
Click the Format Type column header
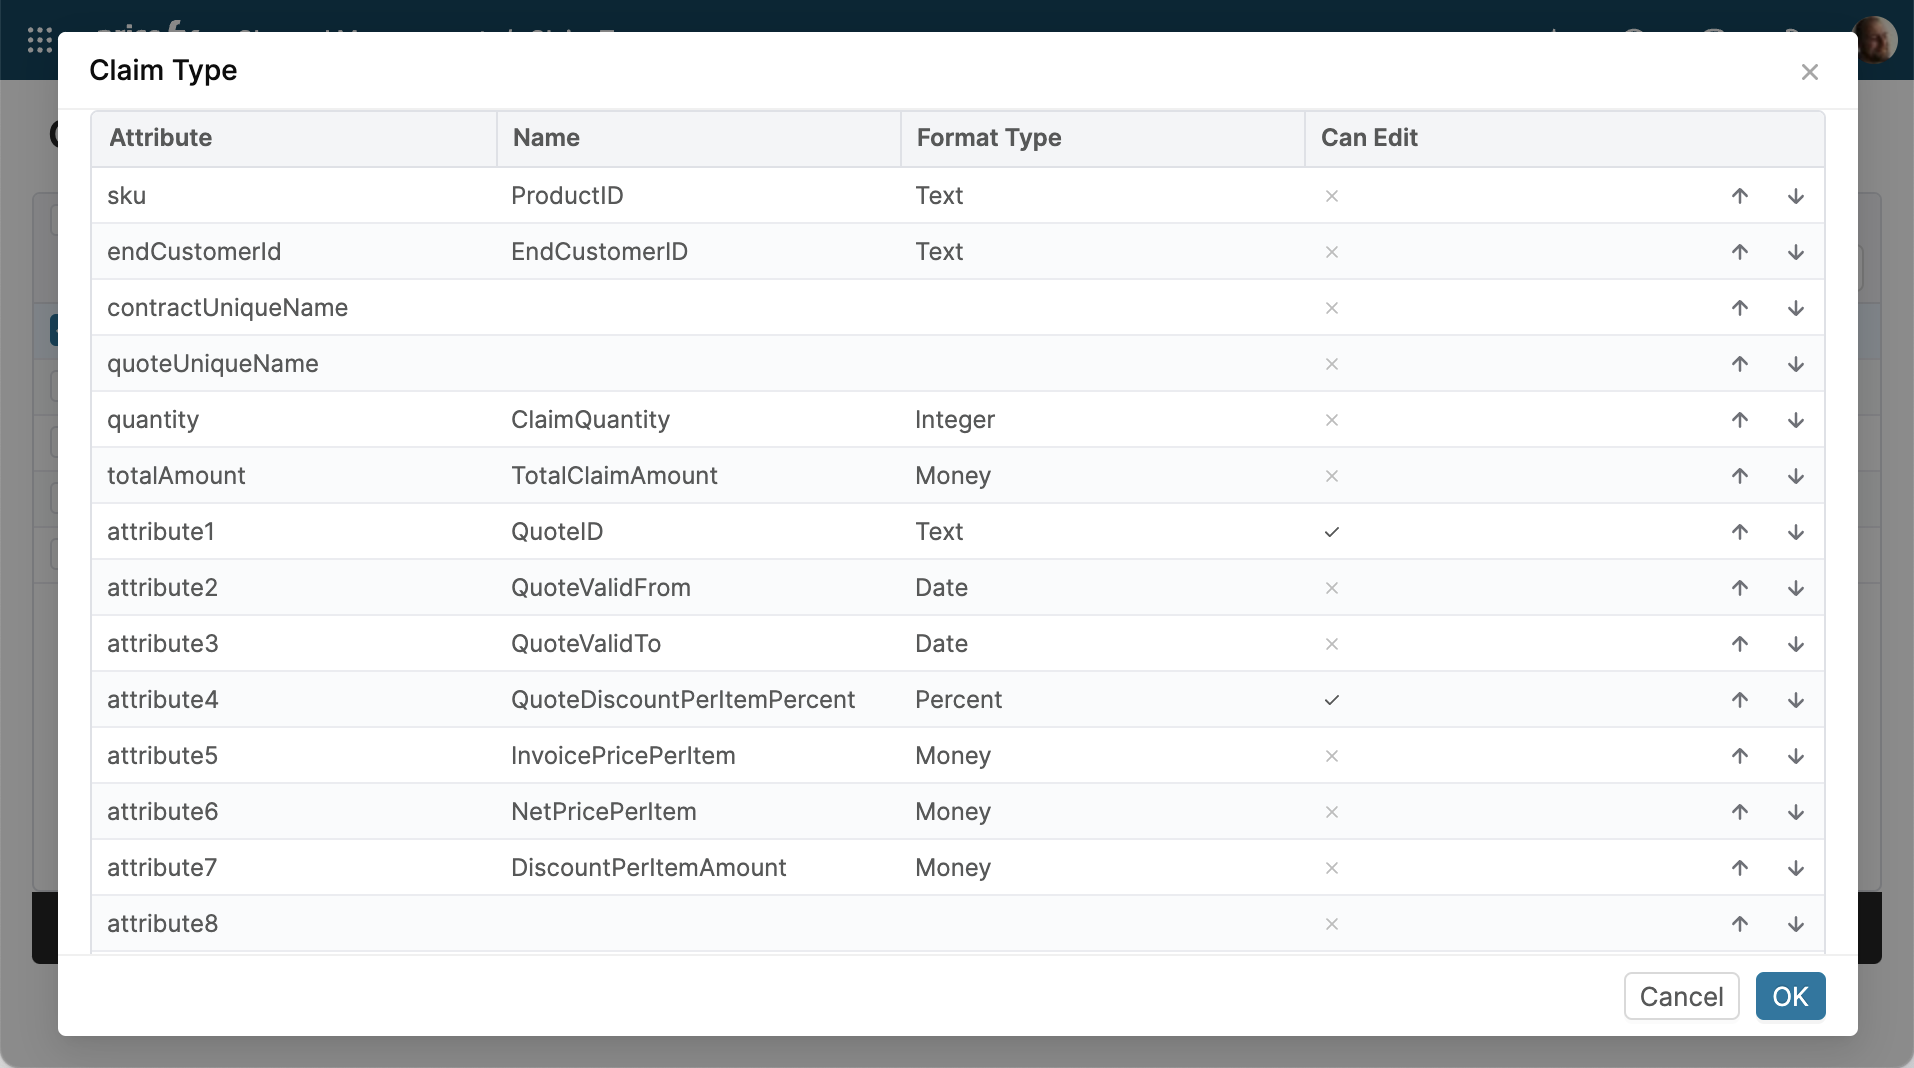coord(988,138)
